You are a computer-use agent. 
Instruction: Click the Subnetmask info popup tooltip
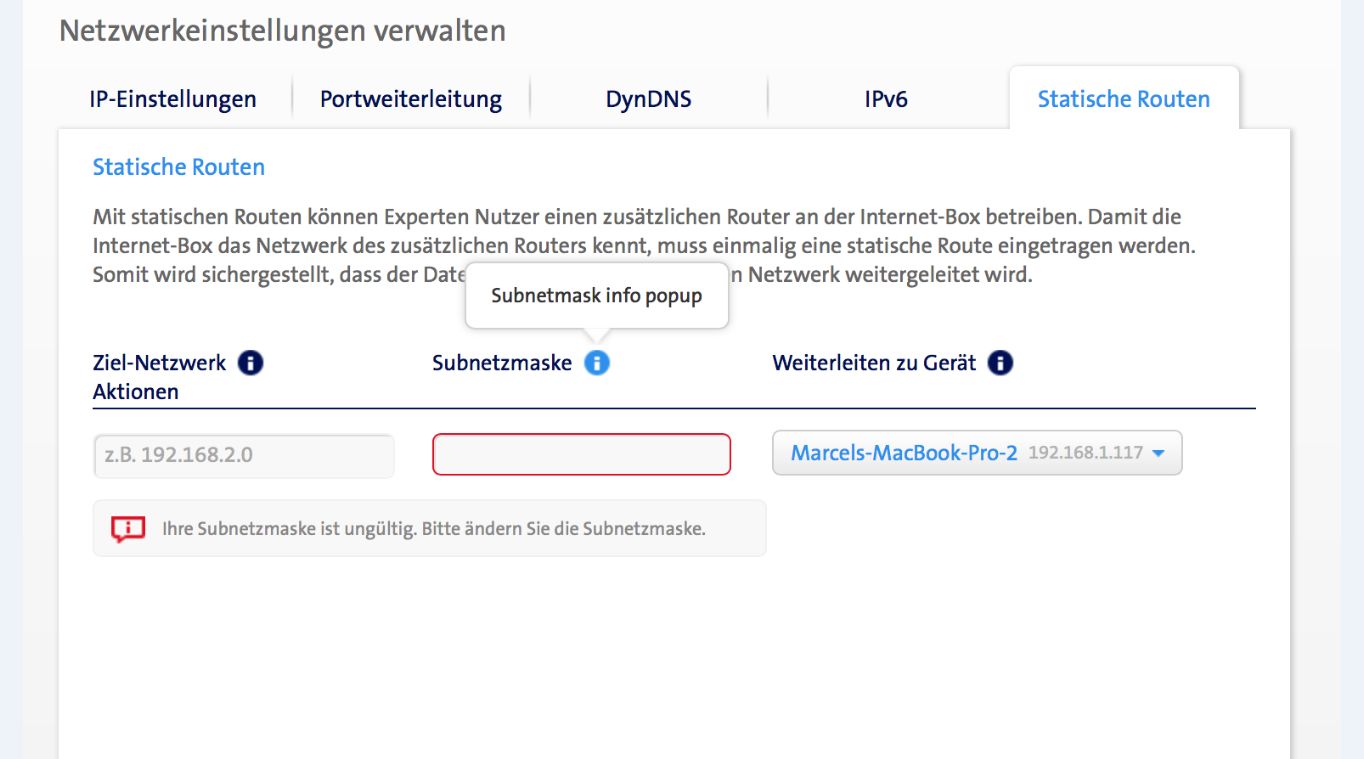(596, 296)
